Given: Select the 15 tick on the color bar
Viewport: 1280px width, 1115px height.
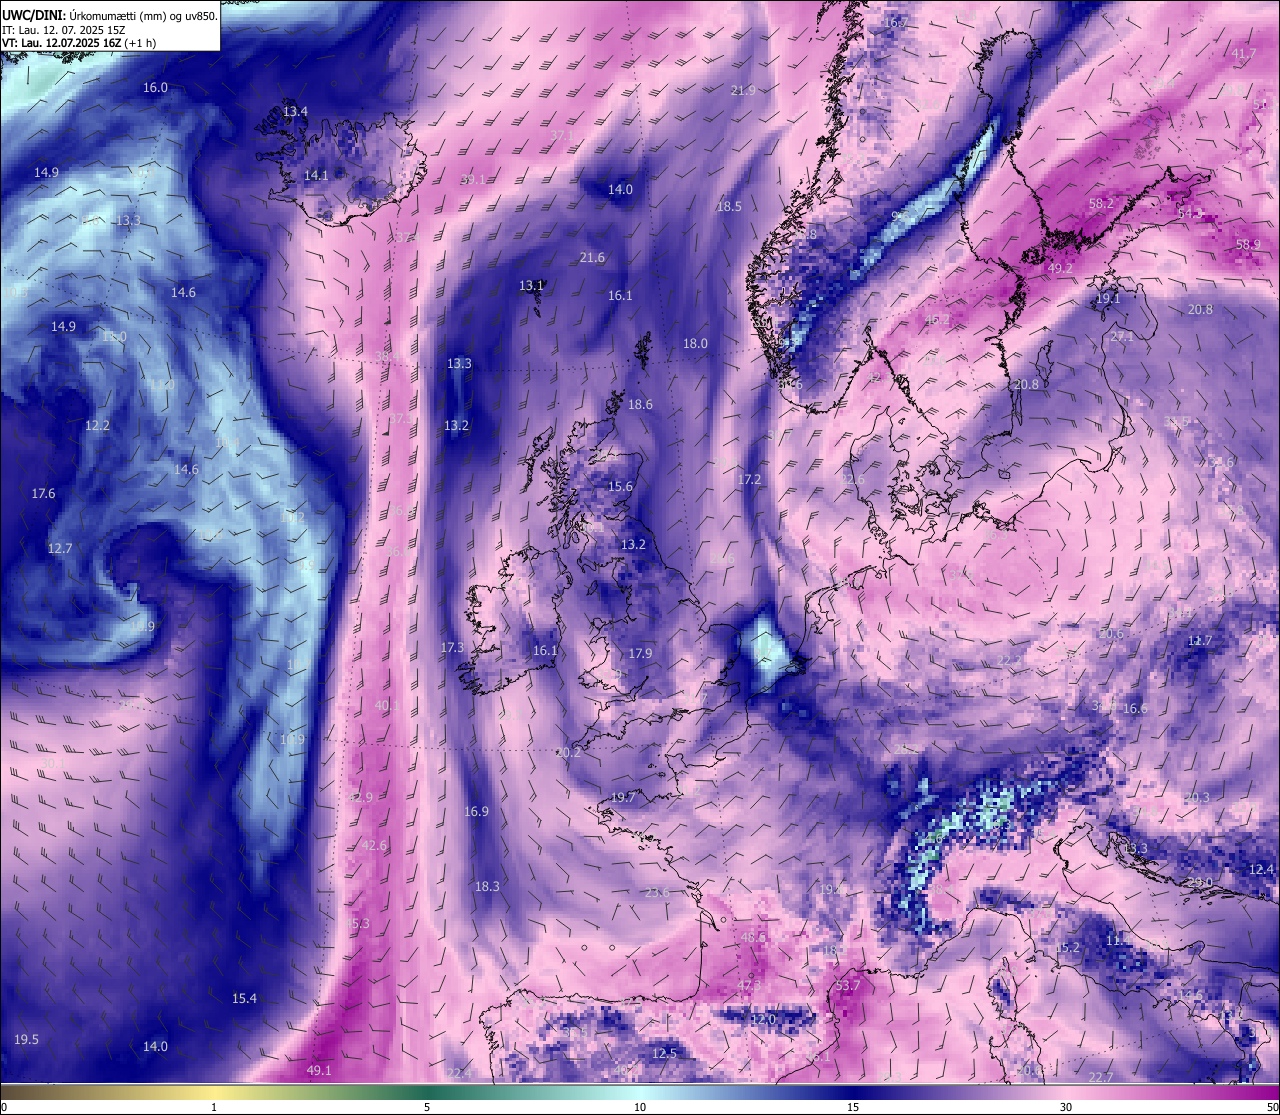Looking at the screenshot, I should pyautogui.click(x=853, y=1107).
